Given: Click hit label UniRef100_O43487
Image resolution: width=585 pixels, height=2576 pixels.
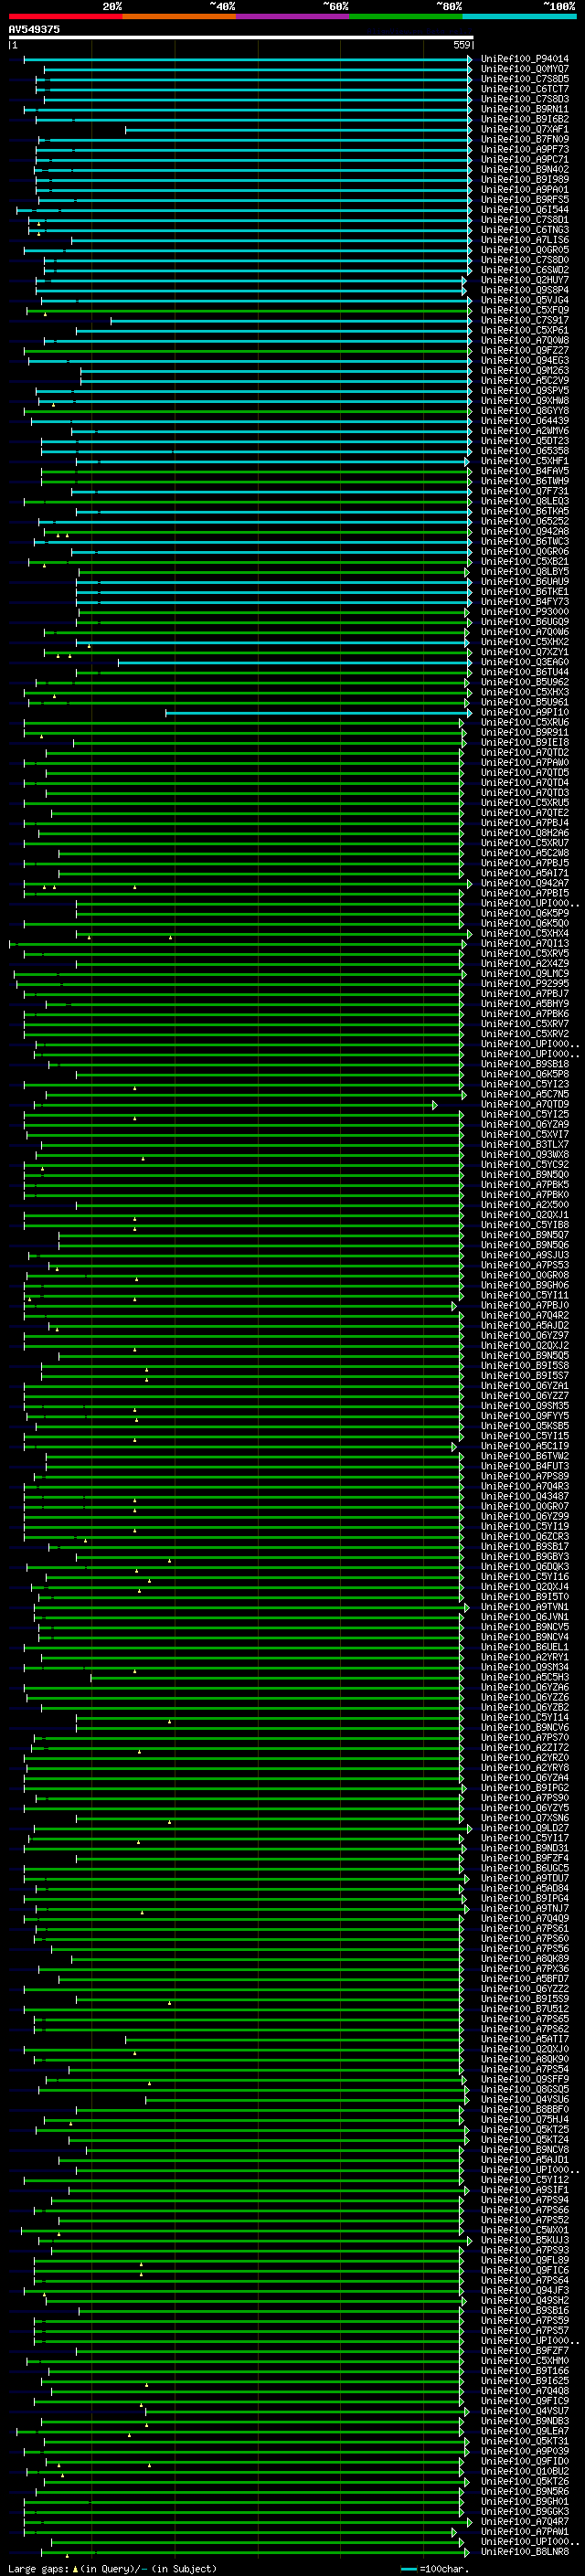Looking at the screenshot, I should click(525, 1497).
